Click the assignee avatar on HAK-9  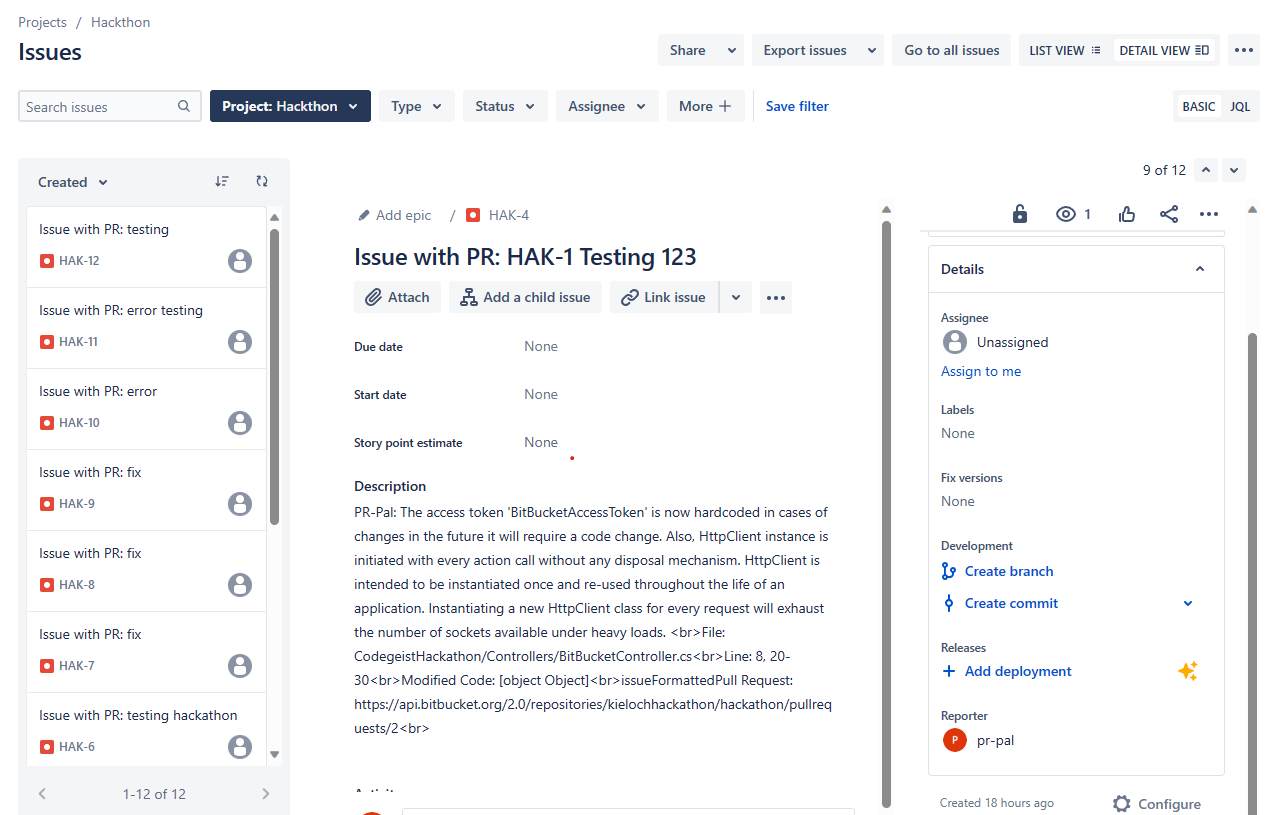click(240, 504)
